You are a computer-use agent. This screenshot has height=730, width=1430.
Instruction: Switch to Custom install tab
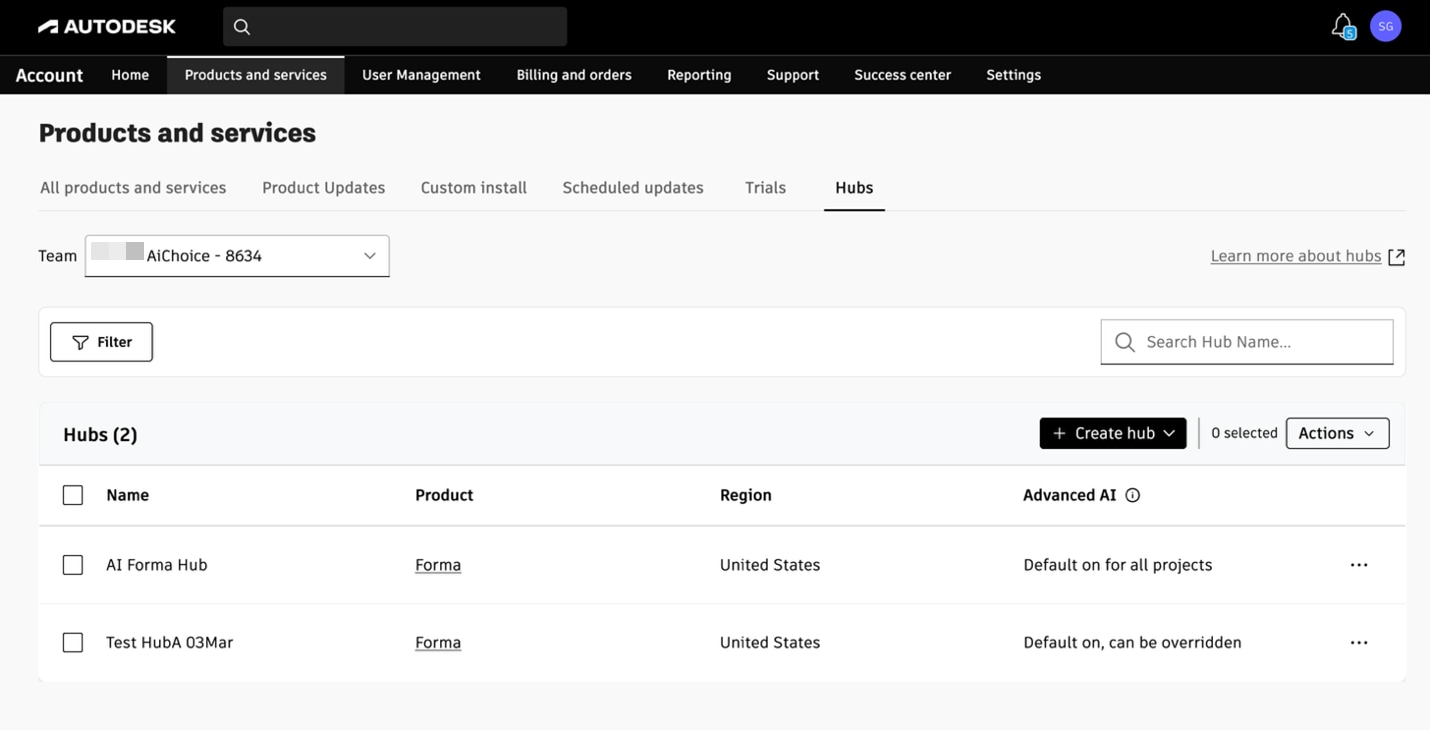point(474,188)
